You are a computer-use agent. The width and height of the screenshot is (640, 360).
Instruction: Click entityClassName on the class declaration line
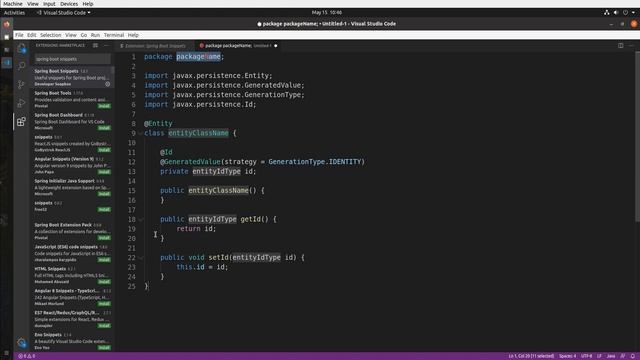click(x=198, y=133)
